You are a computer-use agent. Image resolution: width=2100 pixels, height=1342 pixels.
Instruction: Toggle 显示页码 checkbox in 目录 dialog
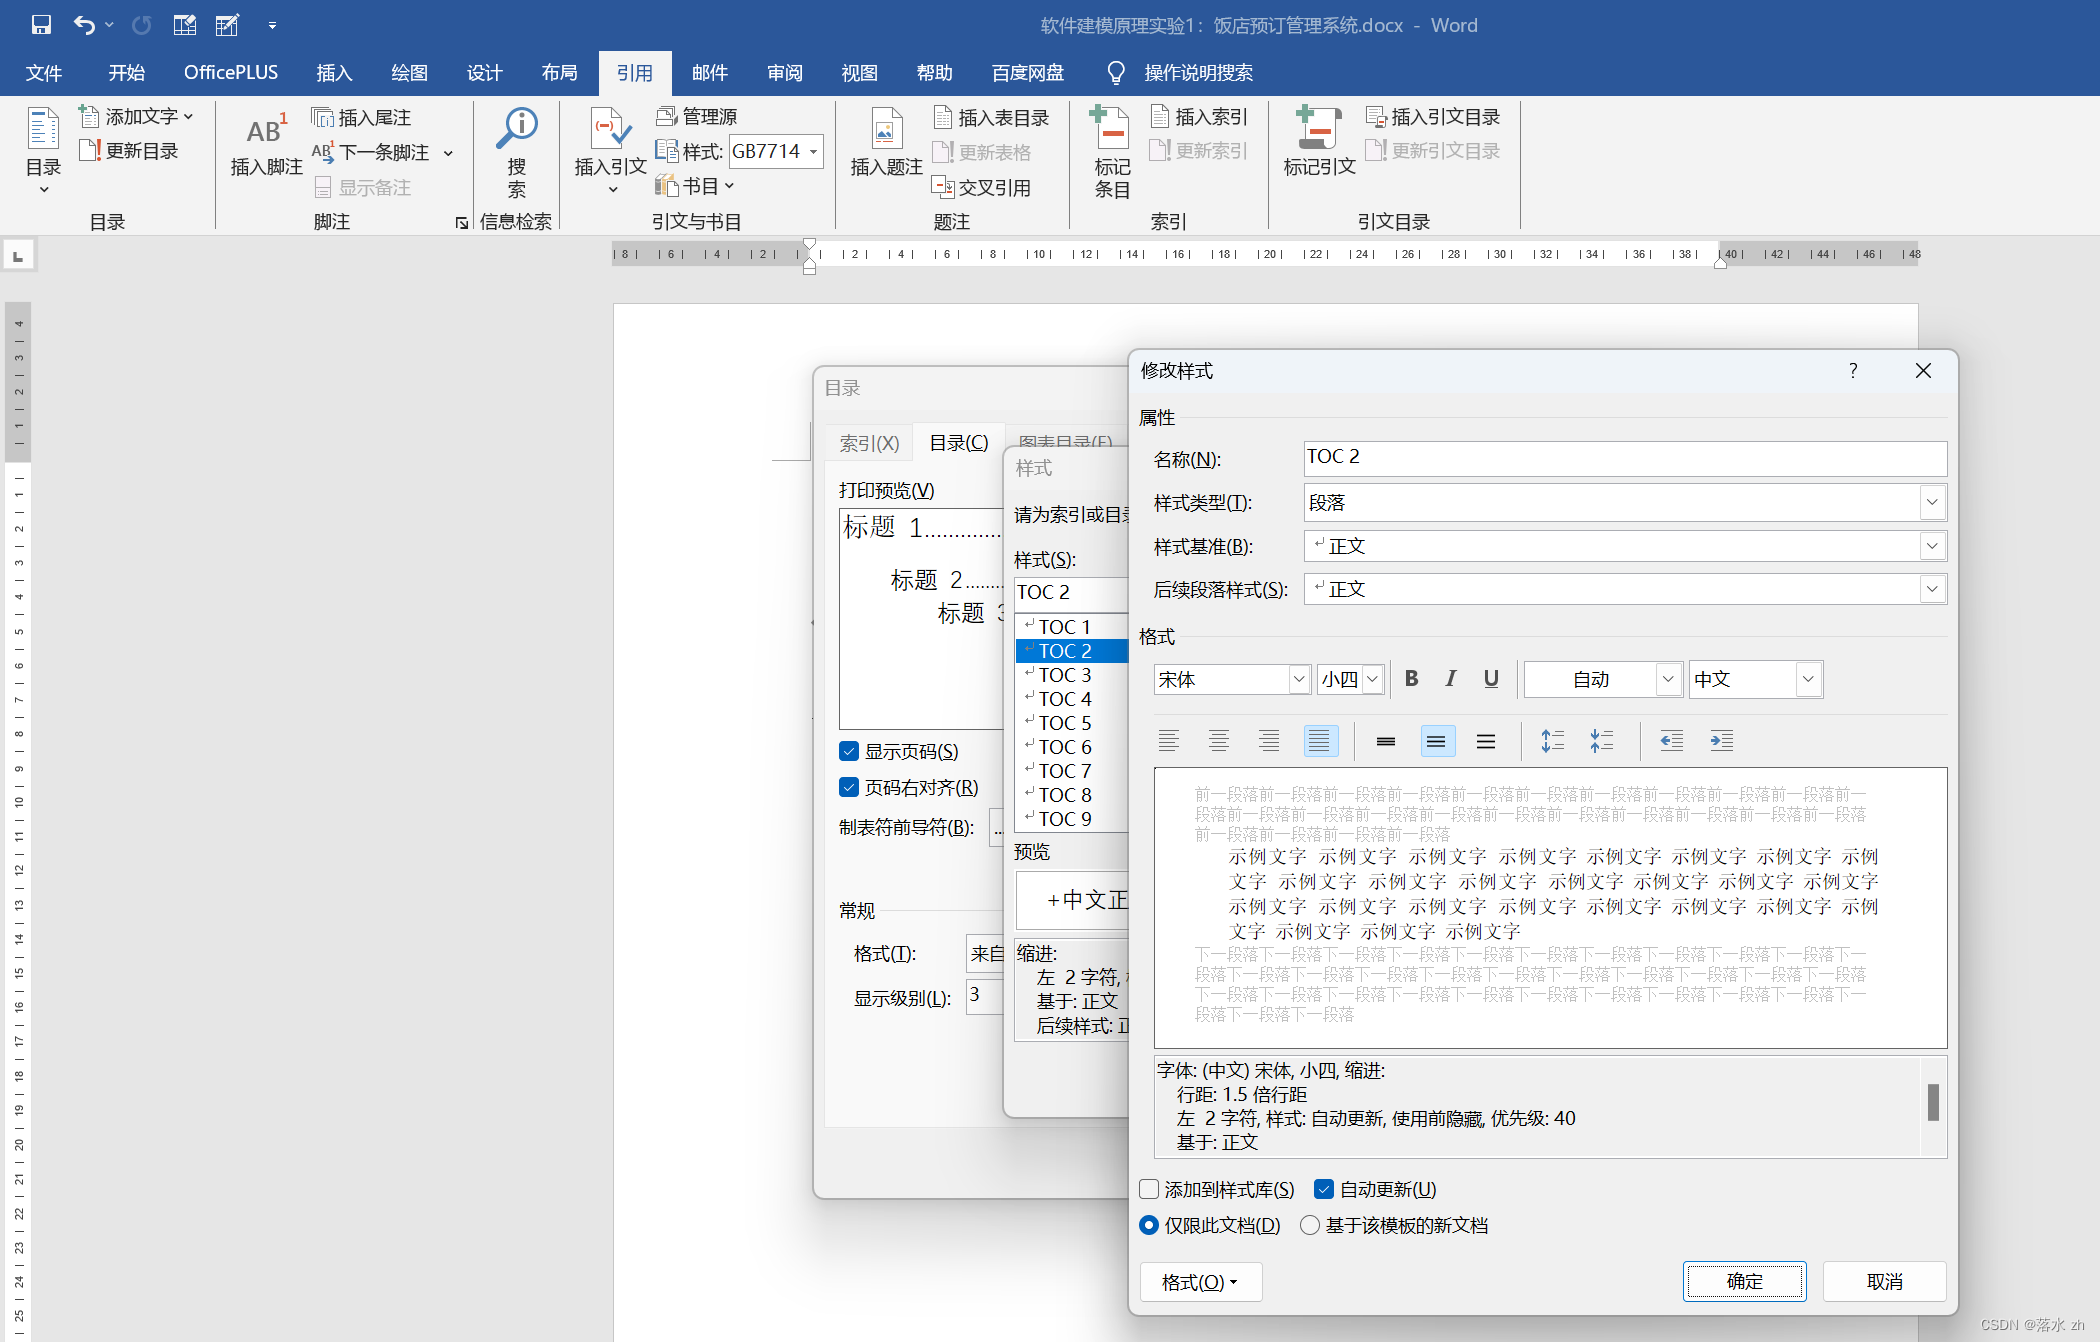[x=849, y=751]
